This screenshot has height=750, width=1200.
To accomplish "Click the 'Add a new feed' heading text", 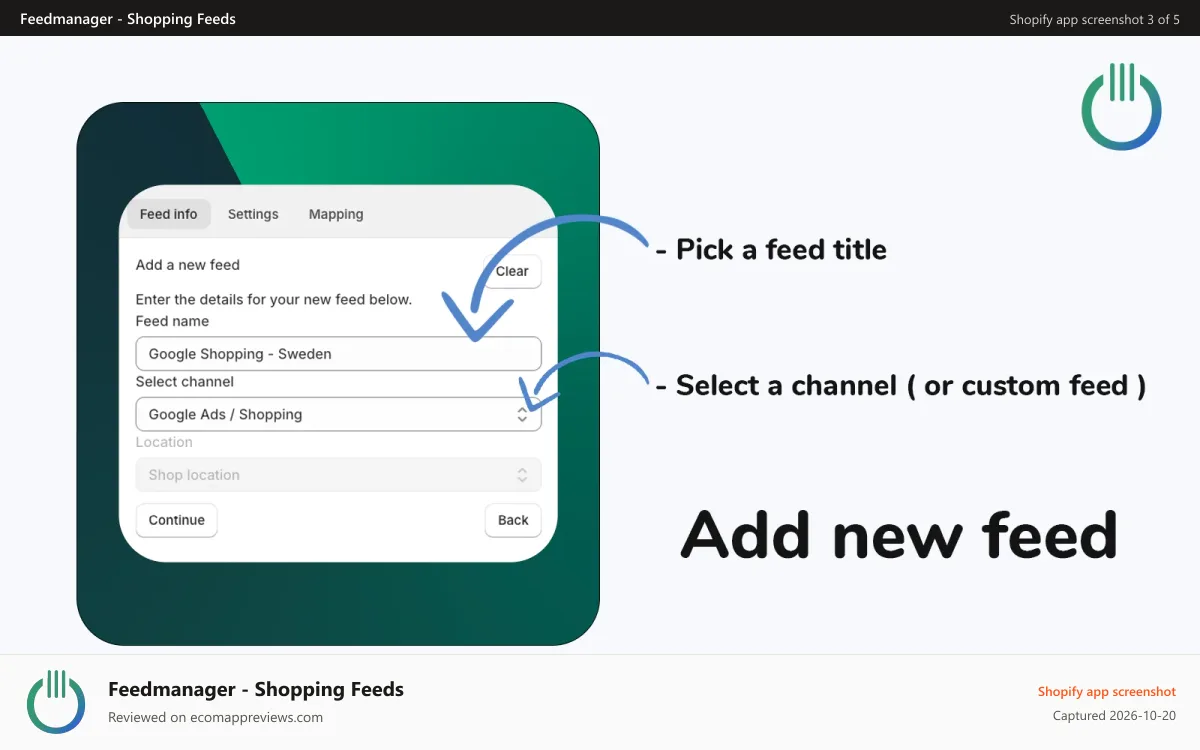I will click(x=188, y=265).
